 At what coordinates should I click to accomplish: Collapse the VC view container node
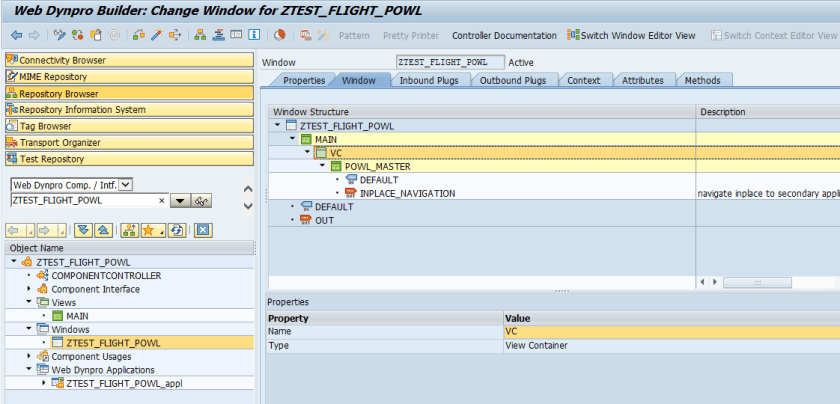coord(307,153)
